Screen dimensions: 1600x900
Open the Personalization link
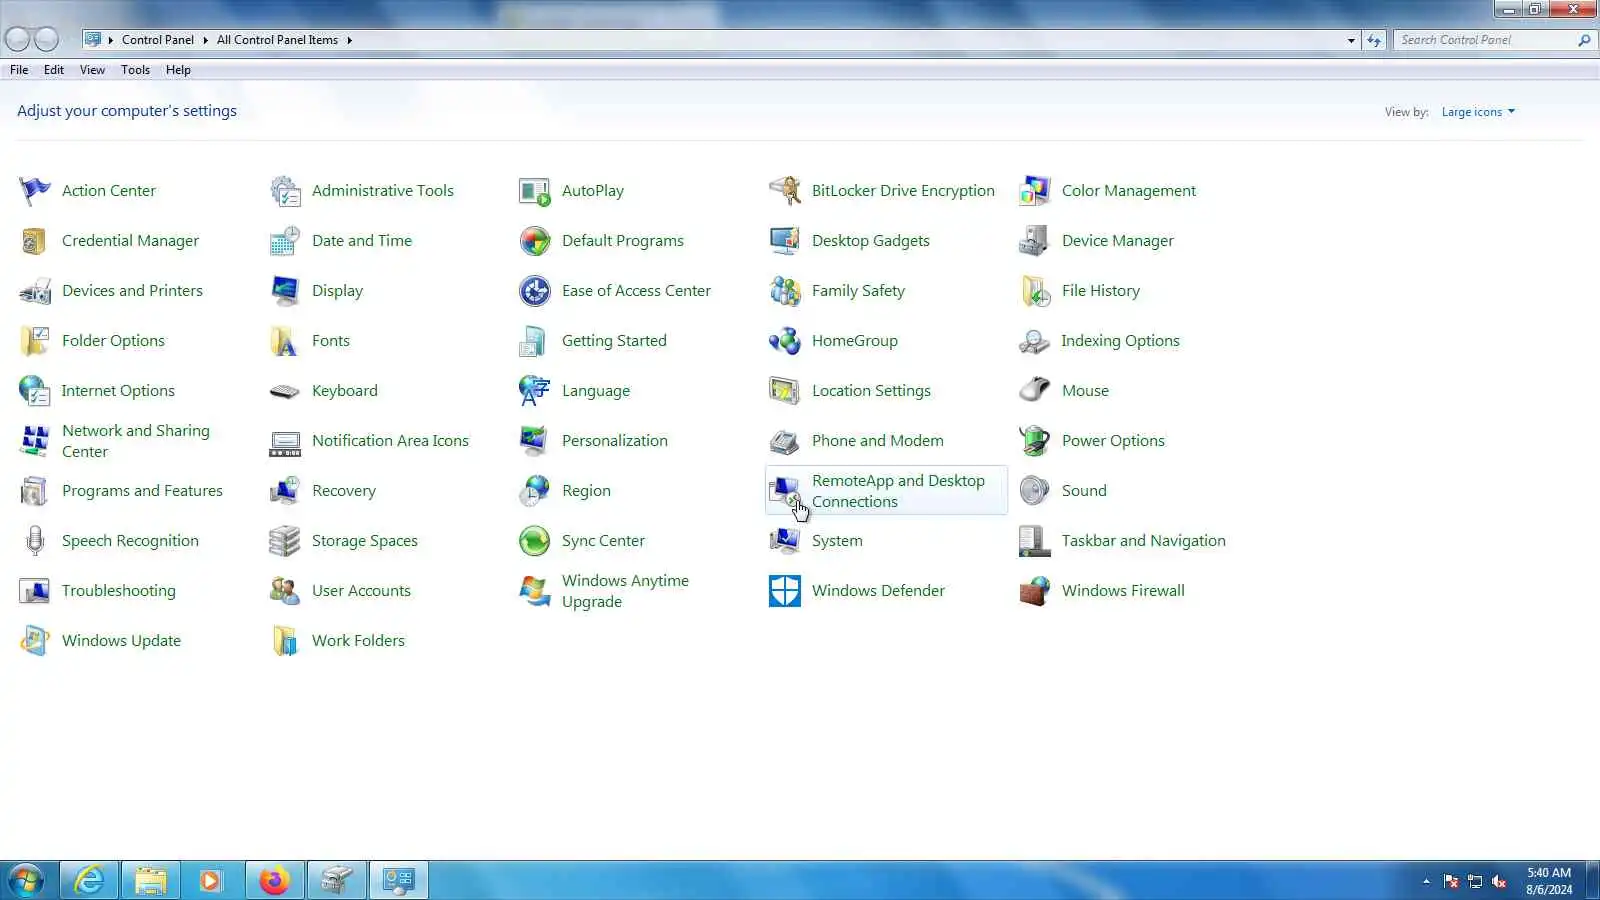pos(614,441)
